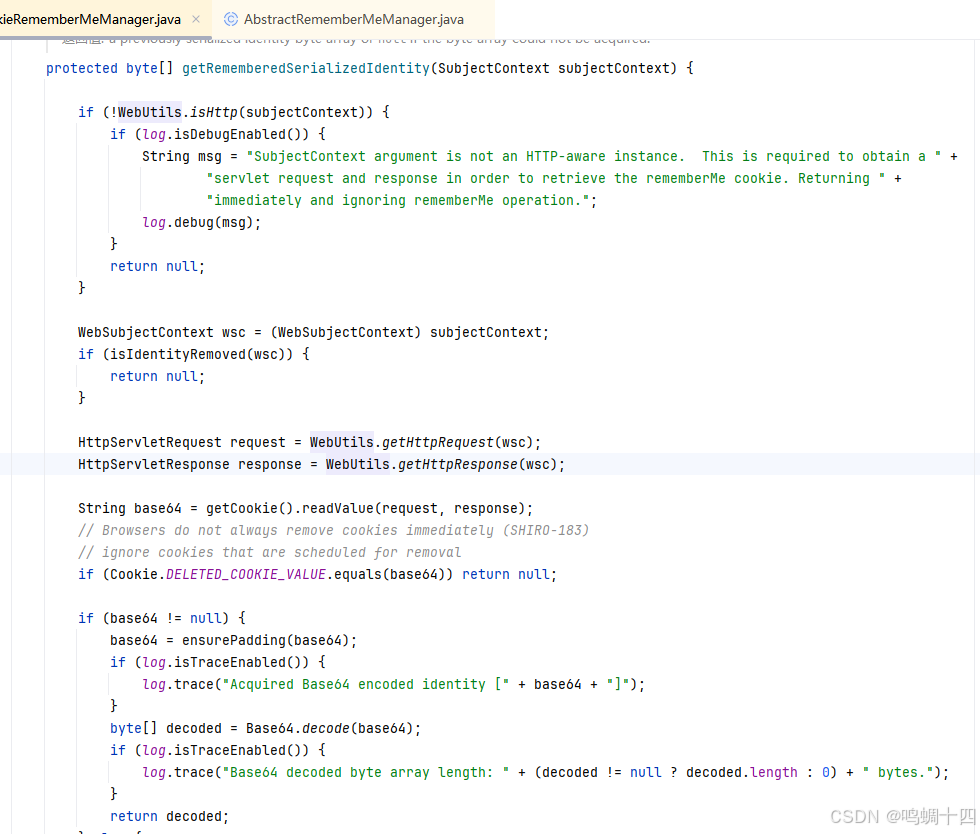
Task: Click 'HttpServletResponse response' declaration
Action: 189,465
